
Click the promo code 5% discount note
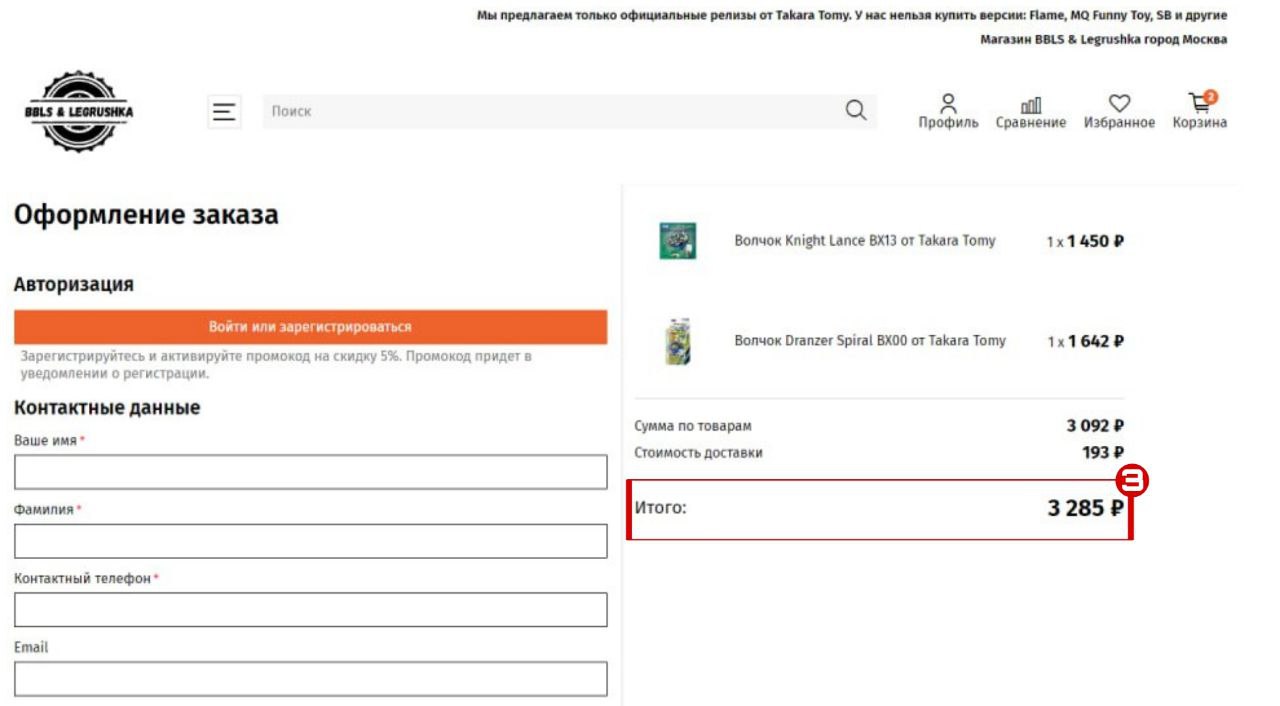276,365
